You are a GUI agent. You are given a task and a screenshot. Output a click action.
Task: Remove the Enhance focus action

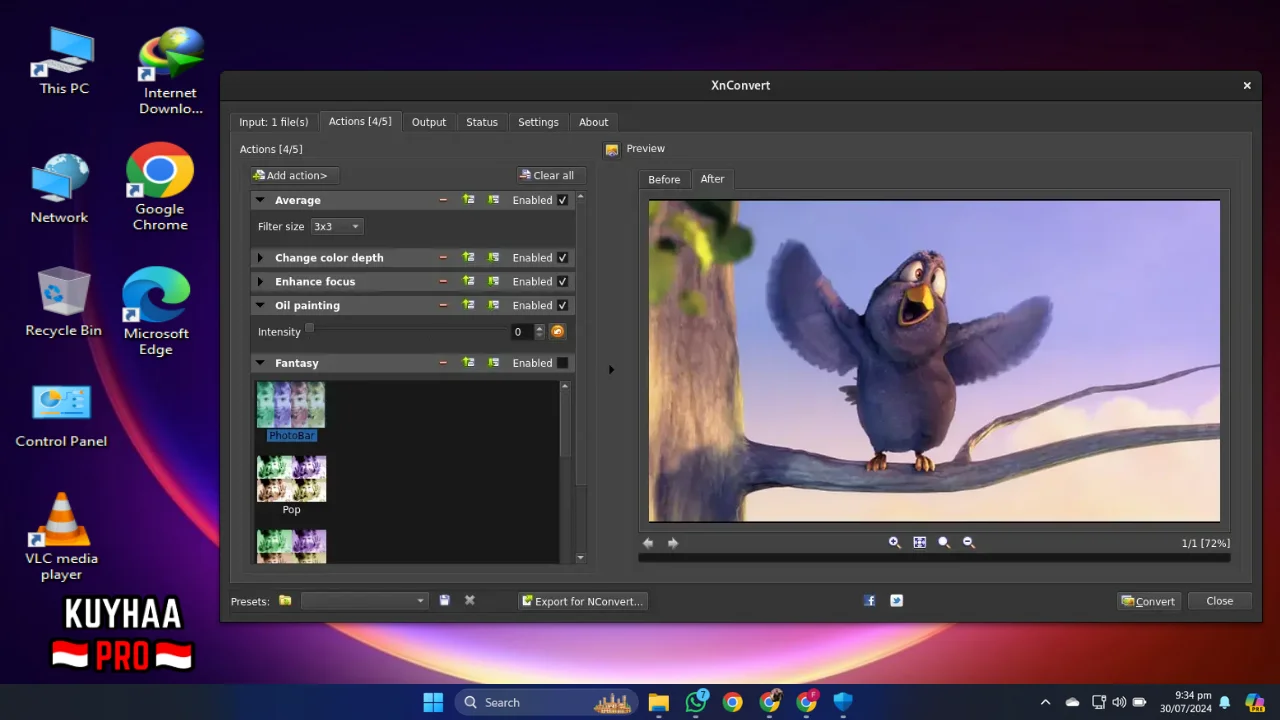point(443,281)
